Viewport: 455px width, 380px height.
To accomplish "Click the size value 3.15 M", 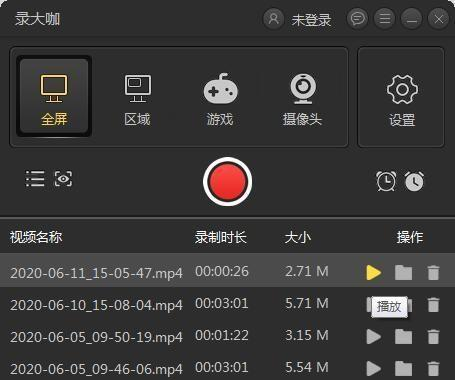I will 307,335.
